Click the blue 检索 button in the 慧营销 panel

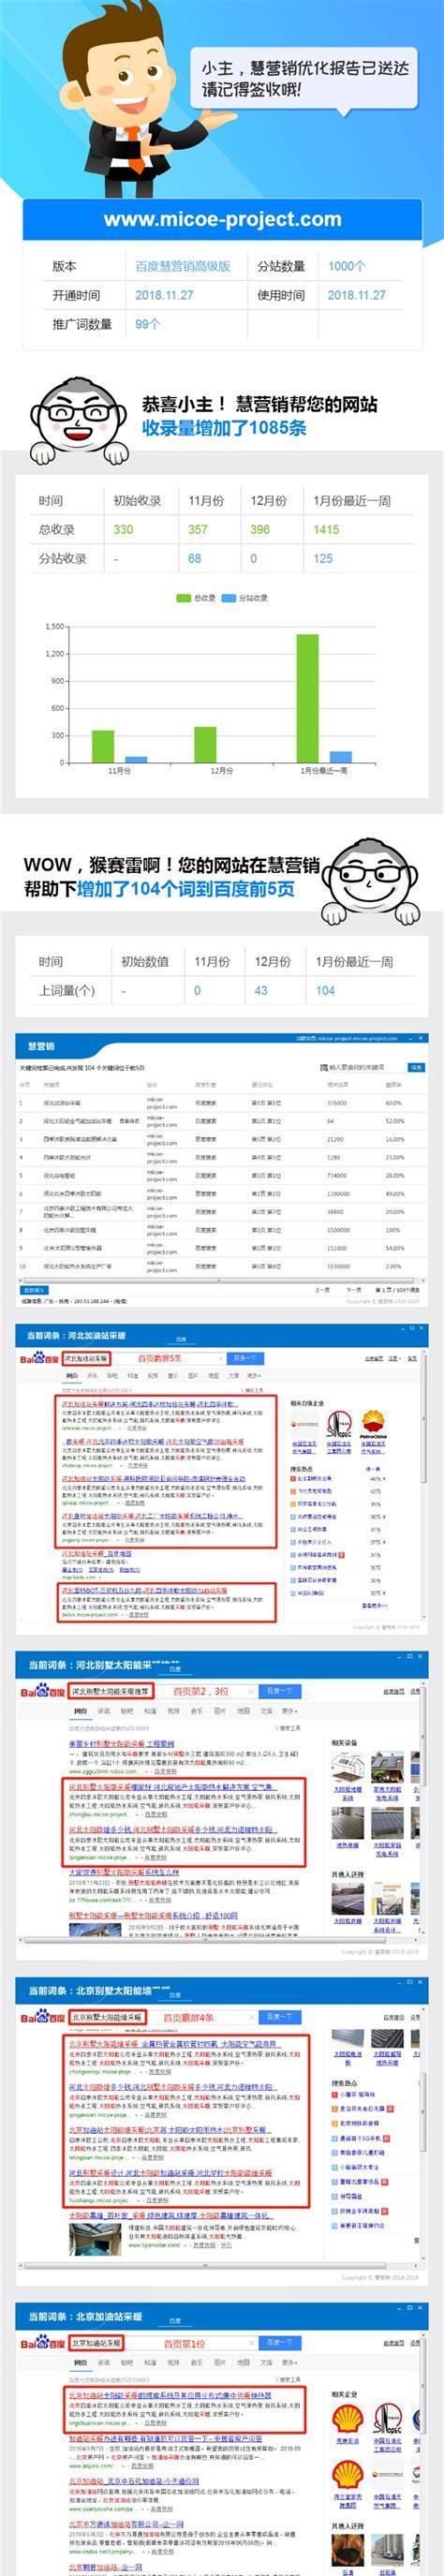(x=416, y=1067)
